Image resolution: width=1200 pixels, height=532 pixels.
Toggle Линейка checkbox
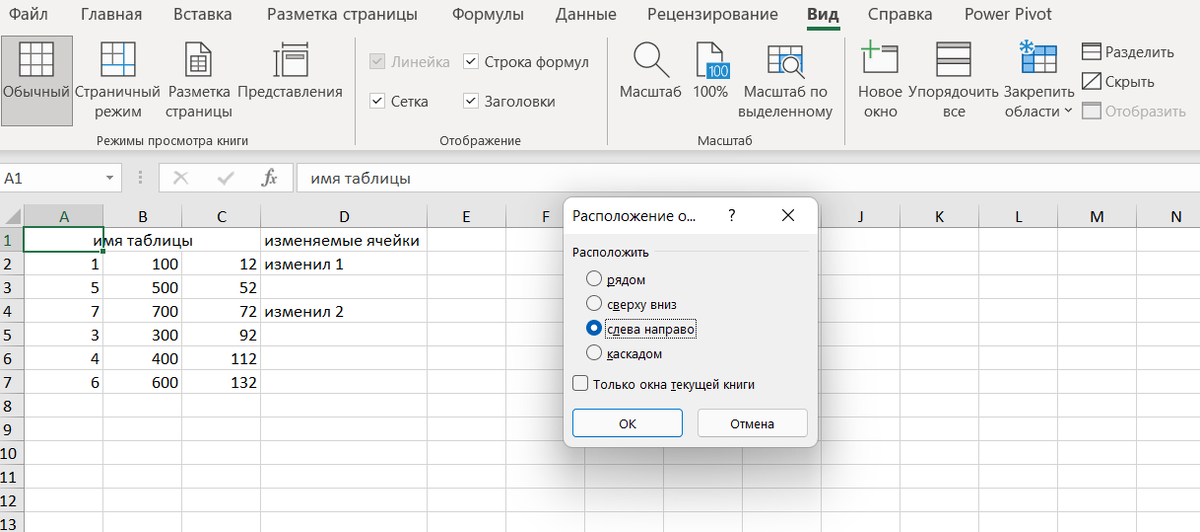point(377,62)
